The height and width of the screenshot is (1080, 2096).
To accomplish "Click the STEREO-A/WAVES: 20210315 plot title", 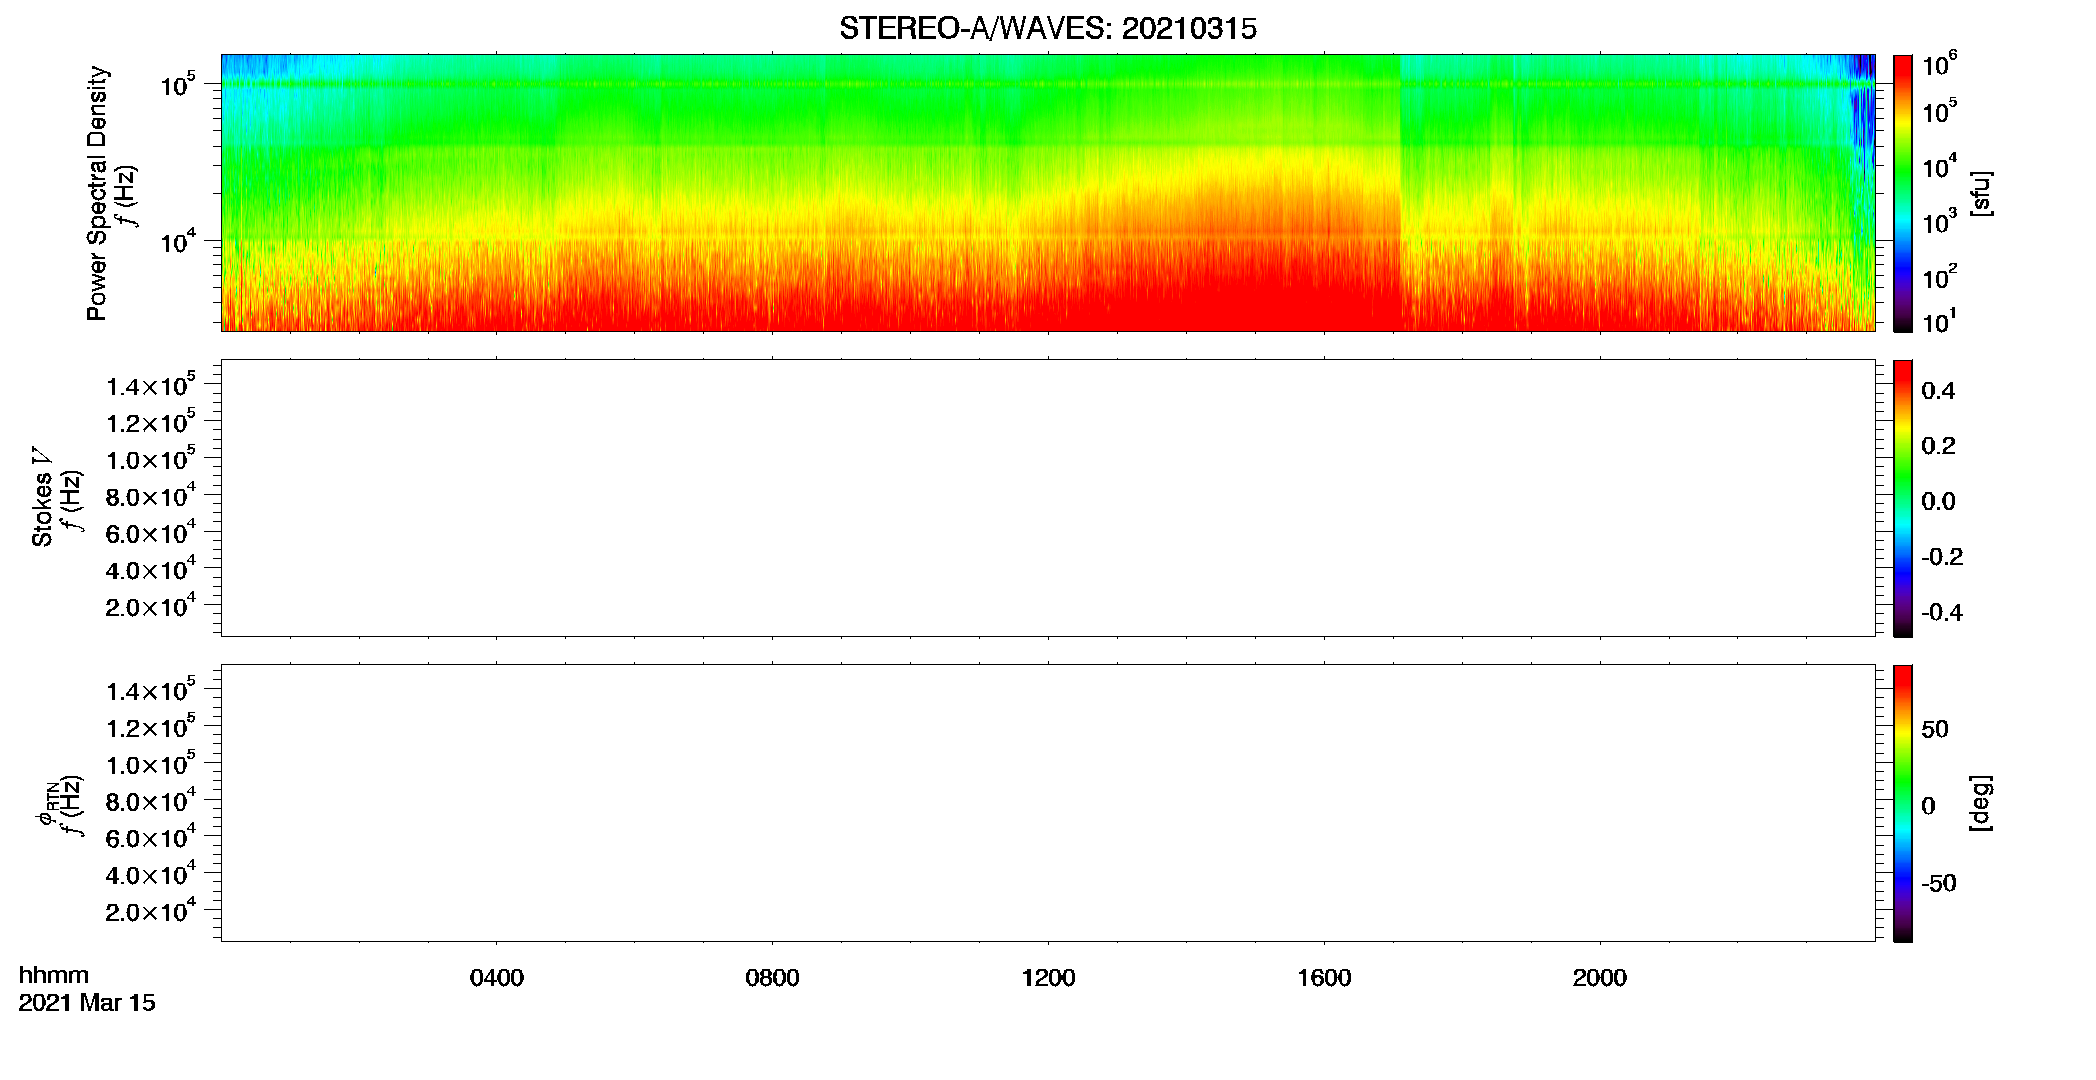I will pos(1047,29).
